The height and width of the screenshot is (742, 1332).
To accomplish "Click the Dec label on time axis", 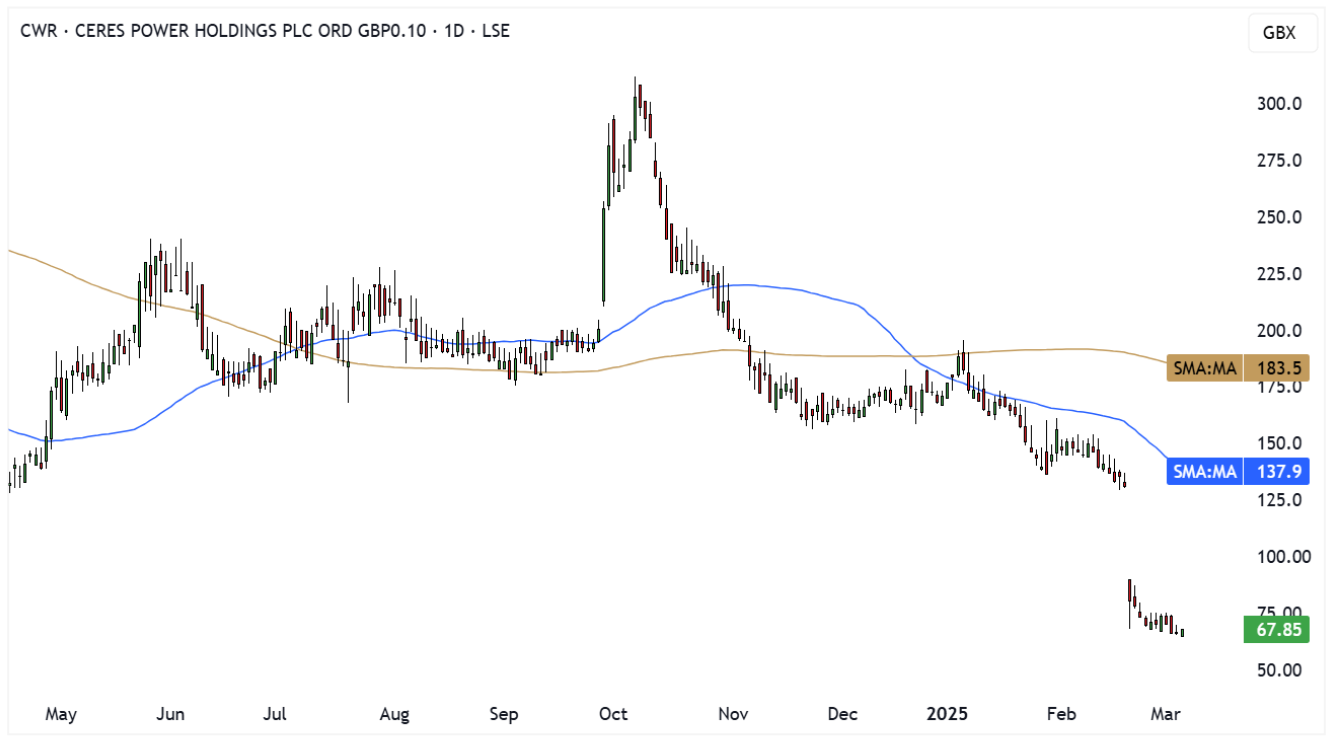I will click(843, 714).
